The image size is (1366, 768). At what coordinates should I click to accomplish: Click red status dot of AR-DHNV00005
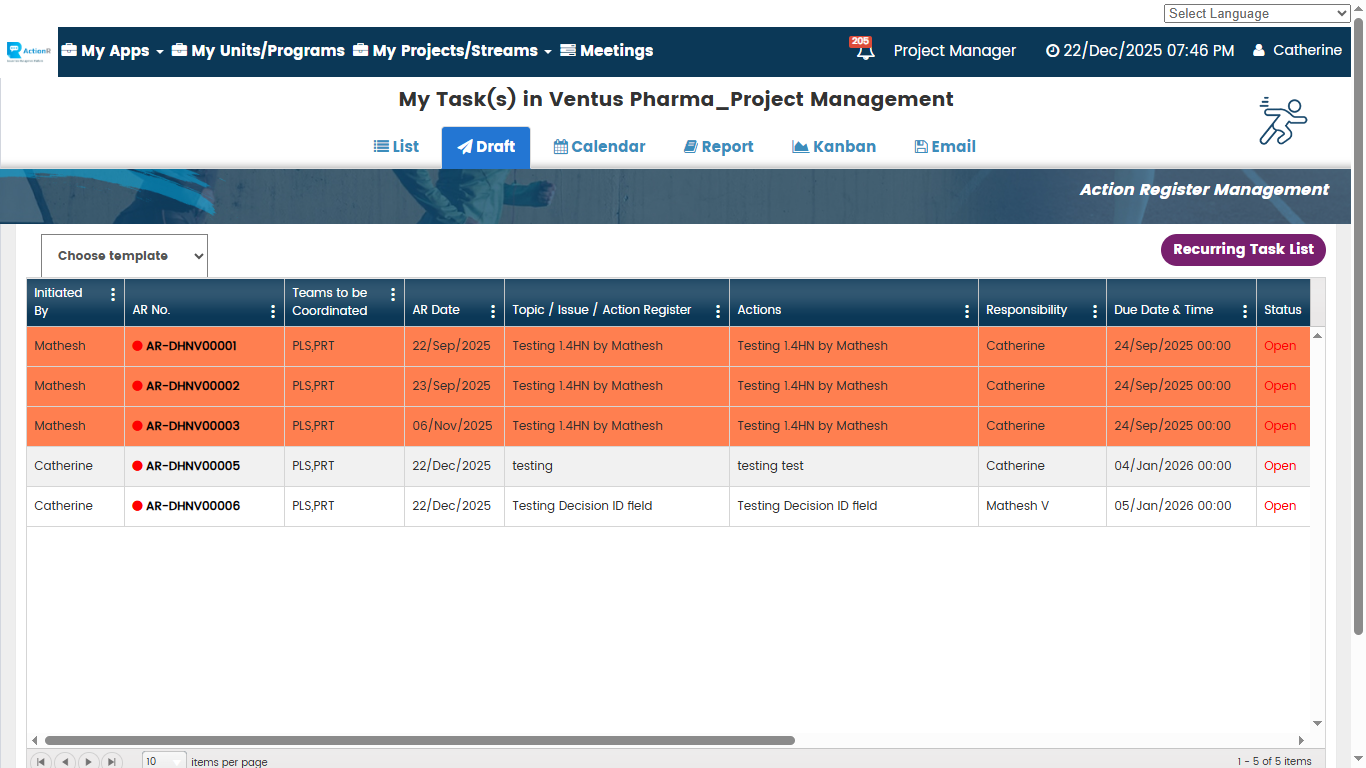pos(137,466)
